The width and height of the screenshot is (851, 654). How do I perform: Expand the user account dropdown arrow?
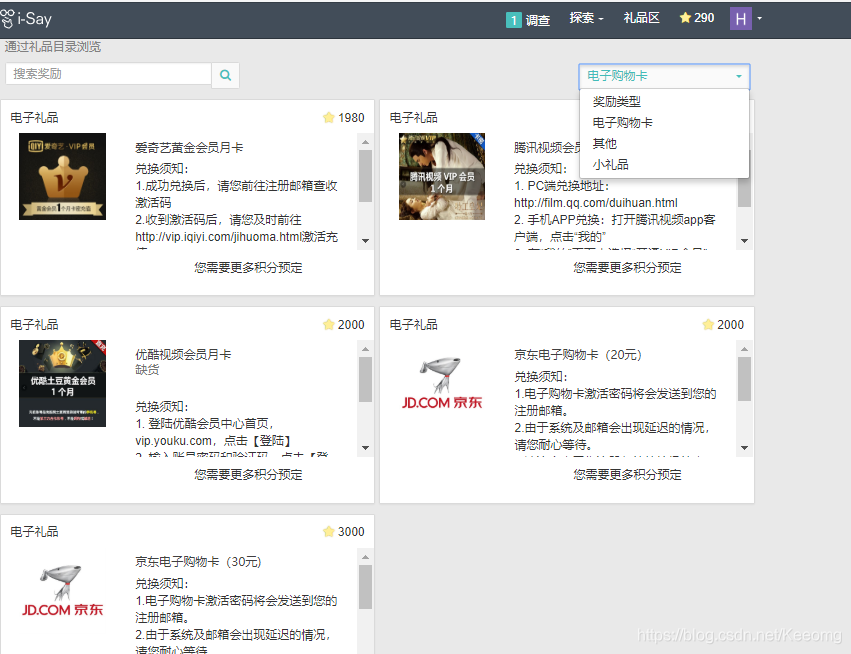tap(759, 18)
